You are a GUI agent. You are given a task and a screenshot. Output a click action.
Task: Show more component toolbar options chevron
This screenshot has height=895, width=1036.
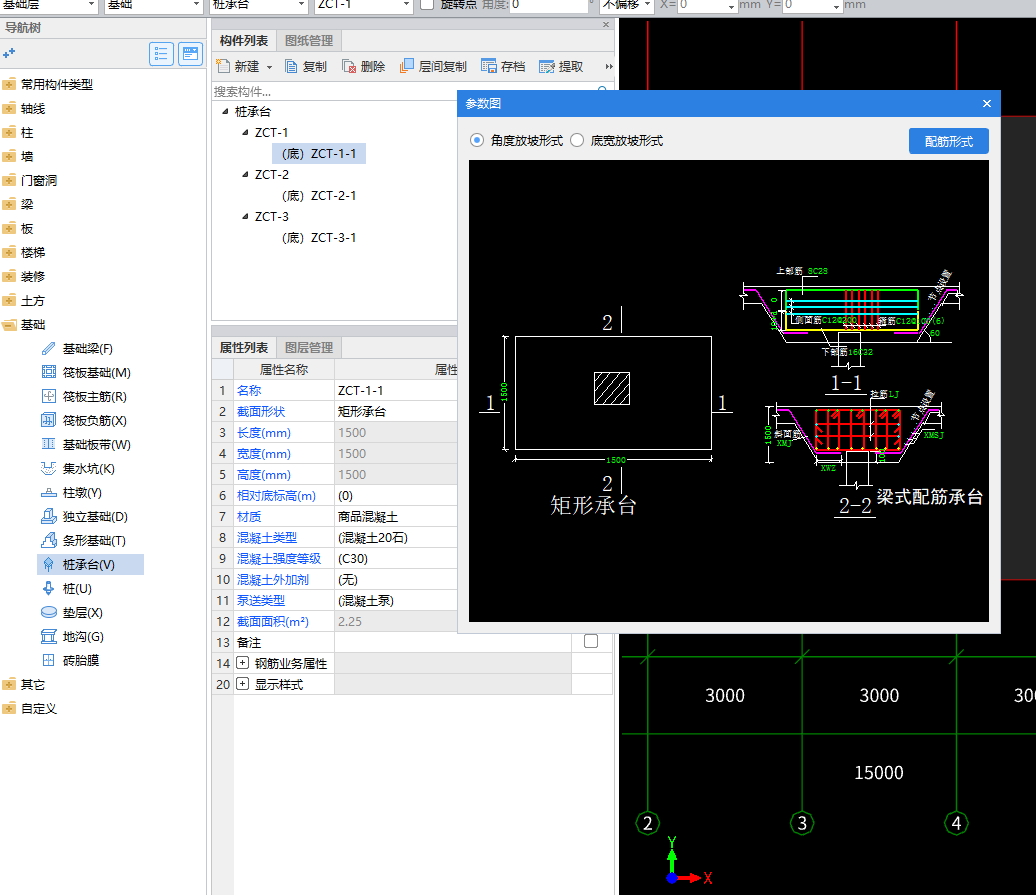[x=609, y=66]
